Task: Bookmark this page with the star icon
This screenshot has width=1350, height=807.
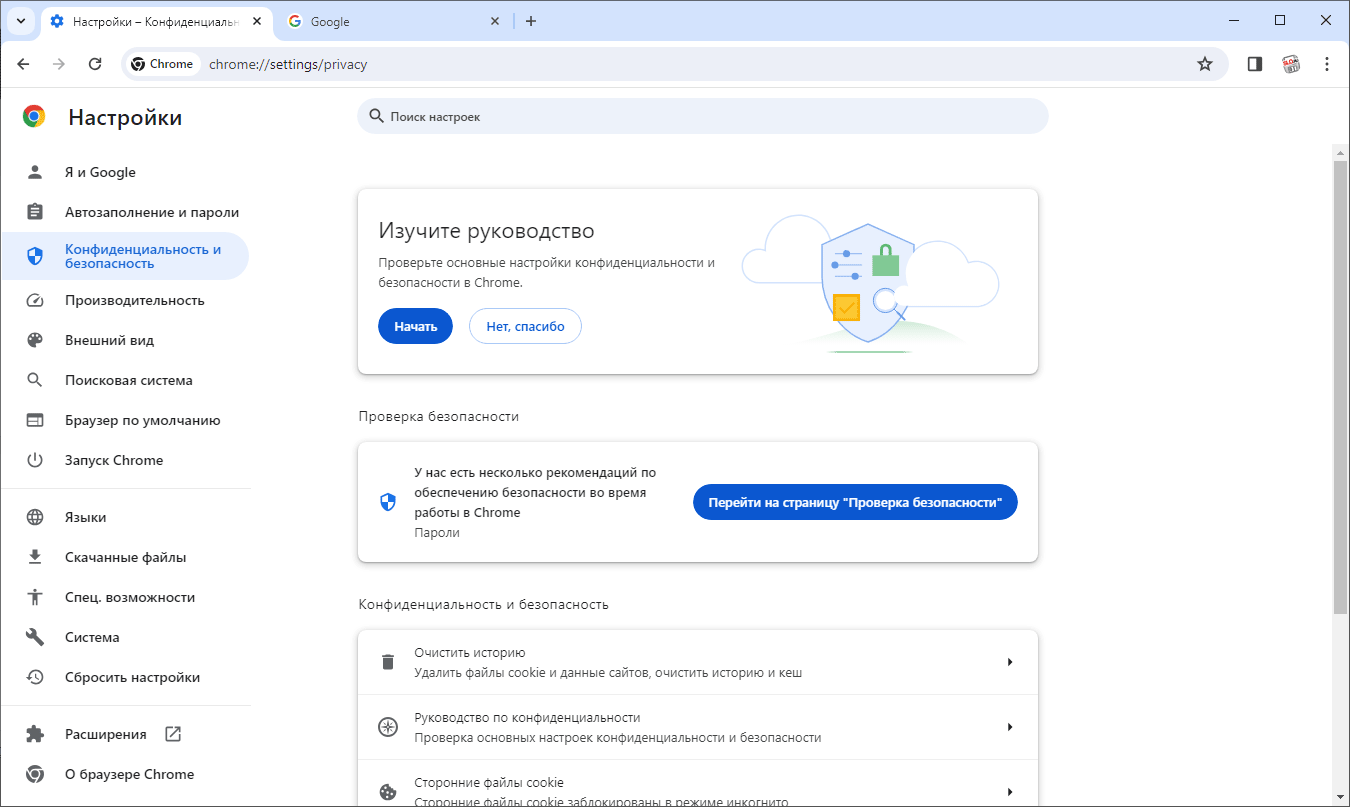Action: 1205,64
